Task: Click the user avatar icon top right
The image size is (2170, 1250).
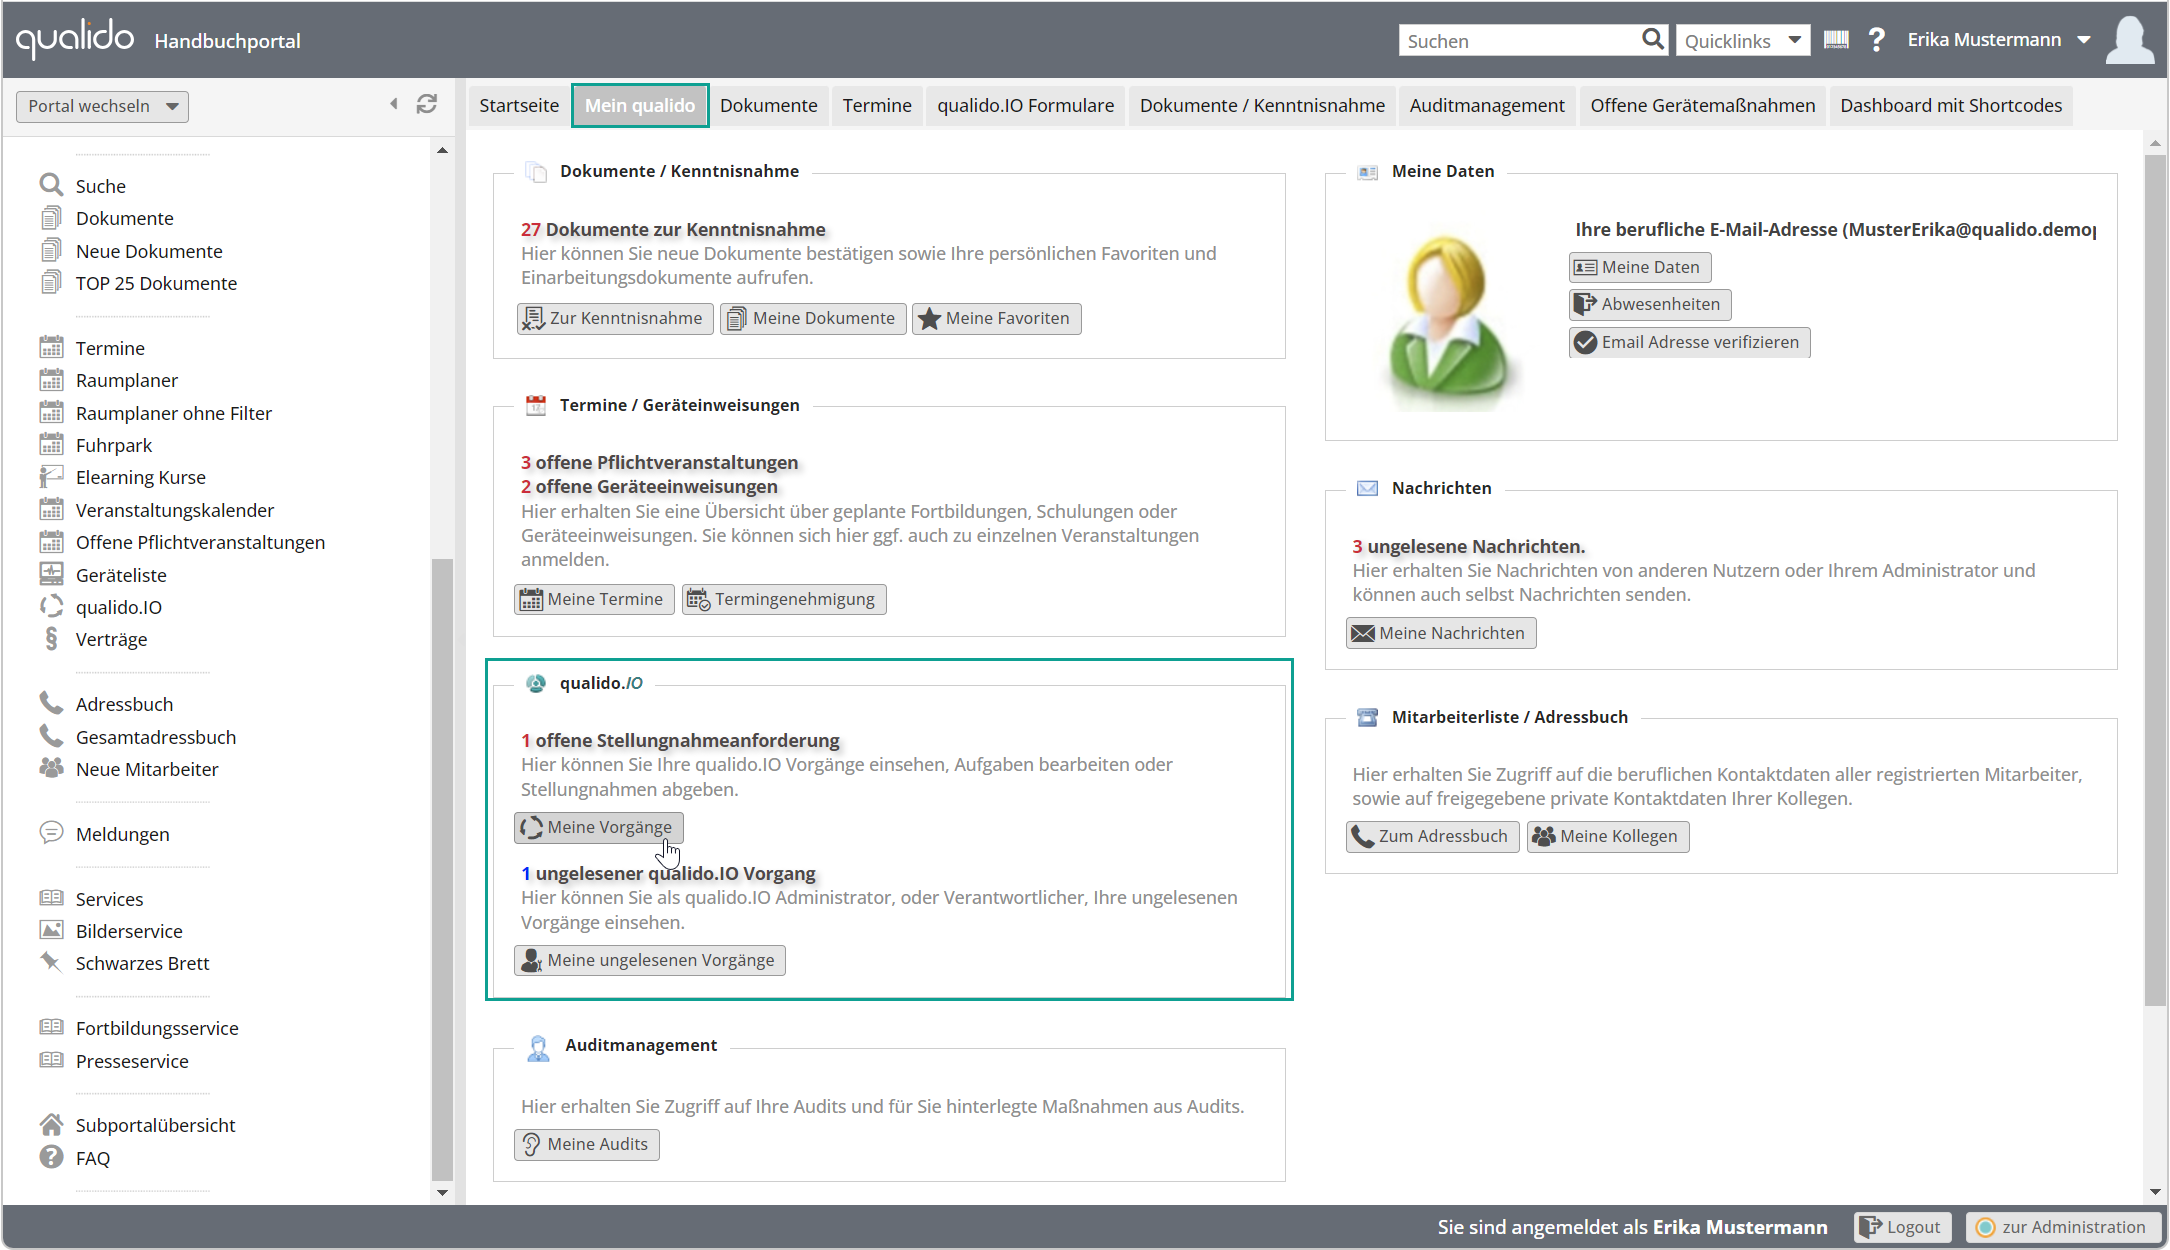Action: [2130, 40]
